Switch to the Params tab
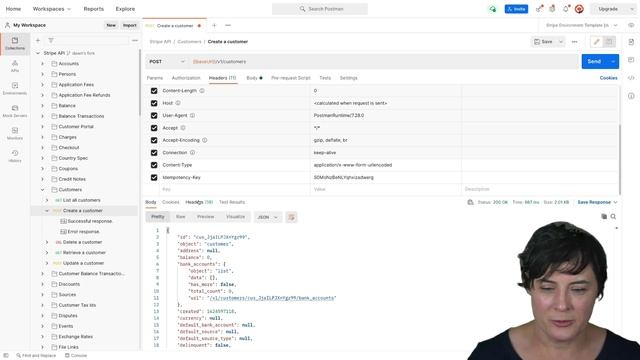 coord(155,78)
